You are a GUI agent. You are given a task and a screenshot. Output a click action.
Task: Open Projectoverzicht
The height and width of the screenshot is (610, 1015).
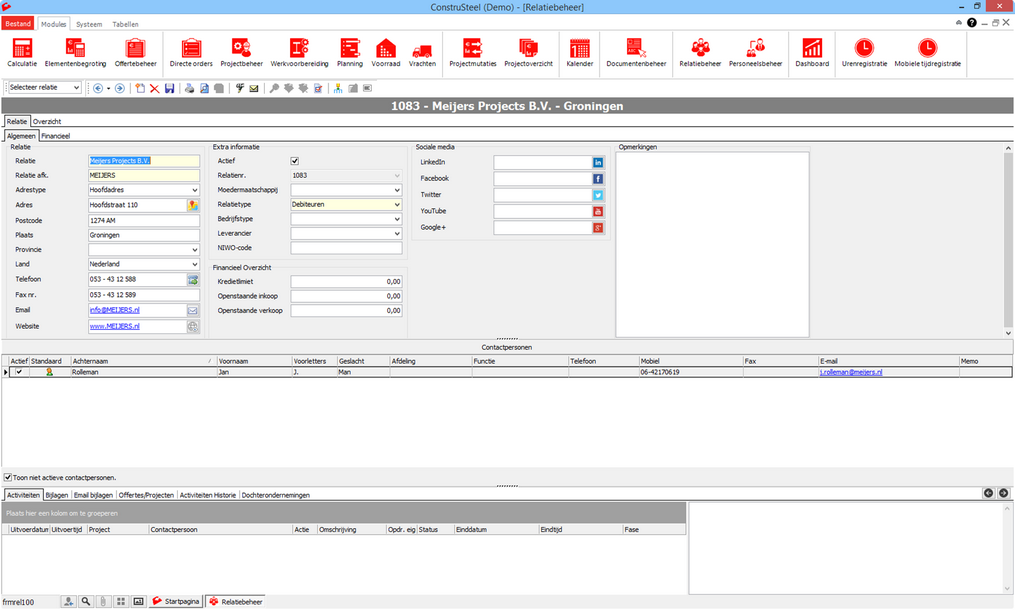point(528,52)
